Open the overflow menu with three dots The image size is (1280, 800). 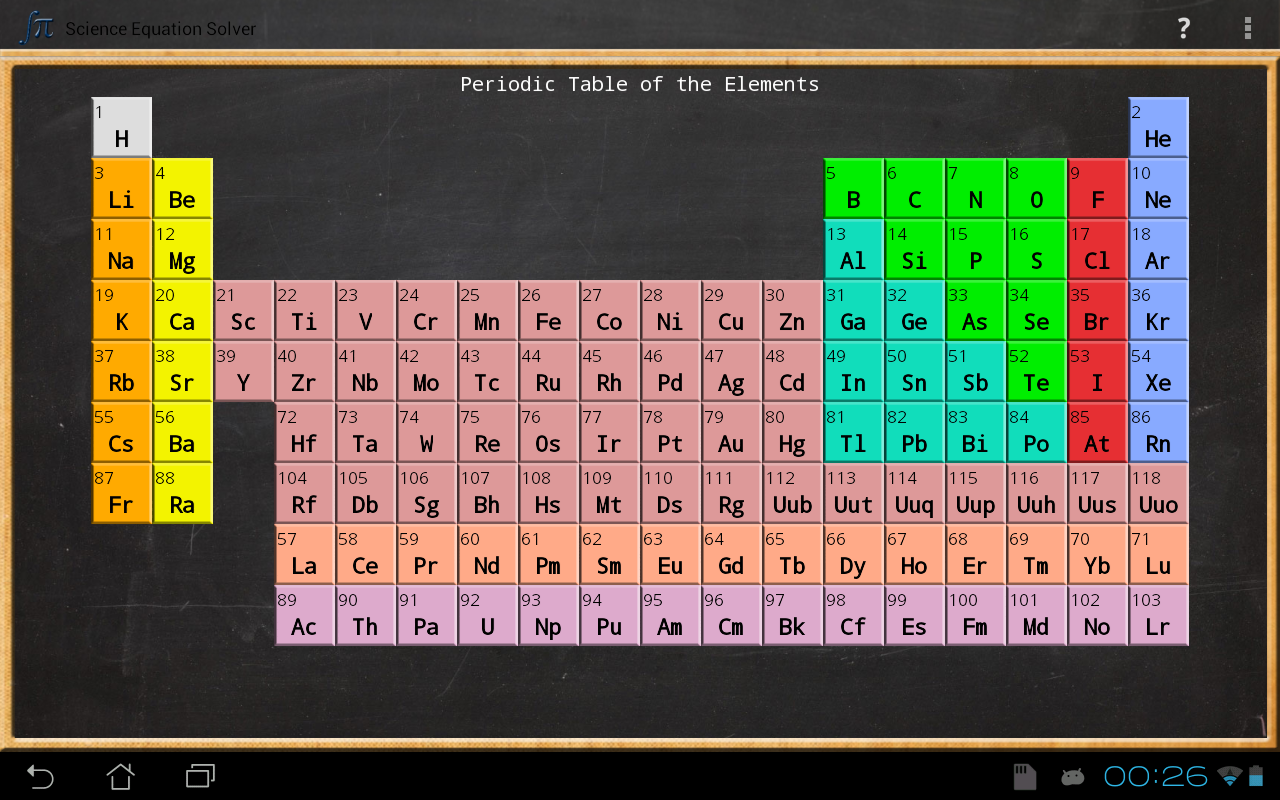pos(1247,28)
